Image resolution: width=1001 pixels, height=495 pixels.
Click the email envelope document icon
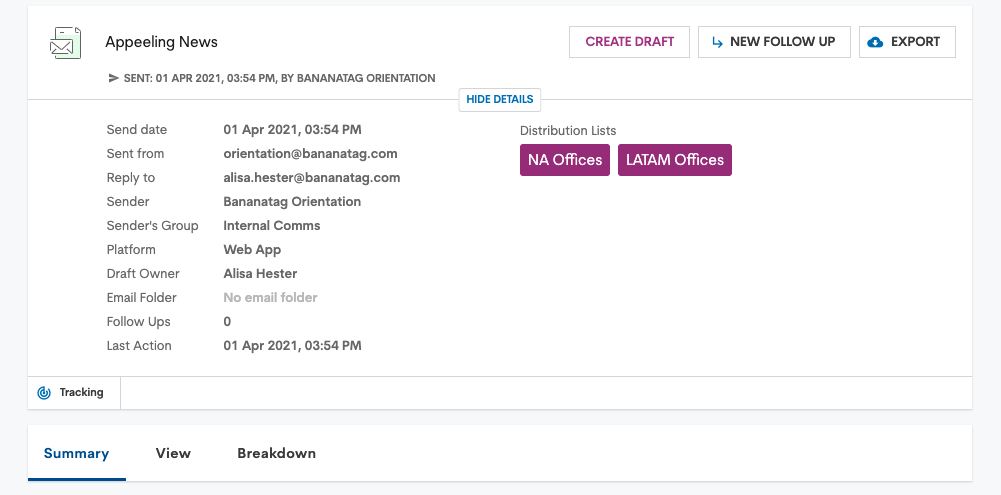pyautogui.click(x=66, y=43)
